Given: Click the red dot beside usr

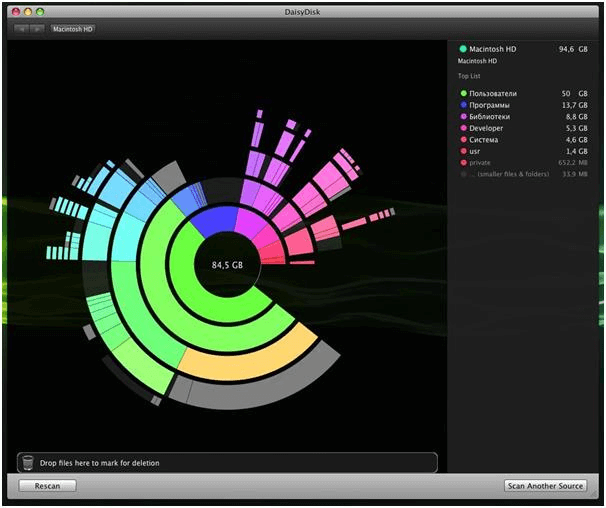Looking at the screenshot, I should click(x=463, y=151).
